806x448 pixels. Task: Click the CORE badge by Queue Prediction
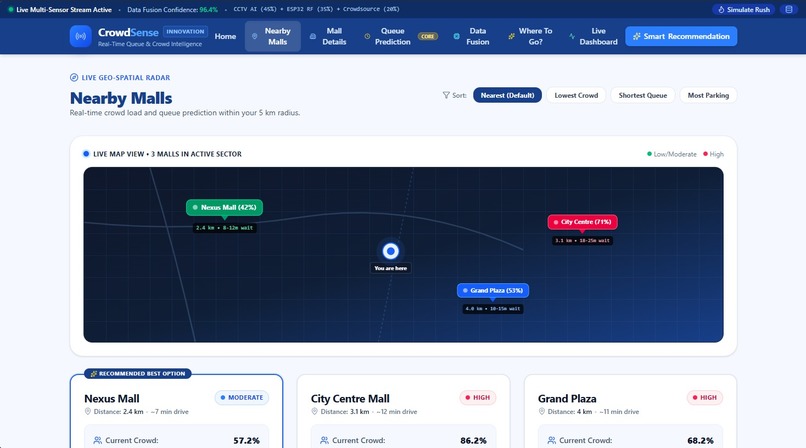coord(428,36)
